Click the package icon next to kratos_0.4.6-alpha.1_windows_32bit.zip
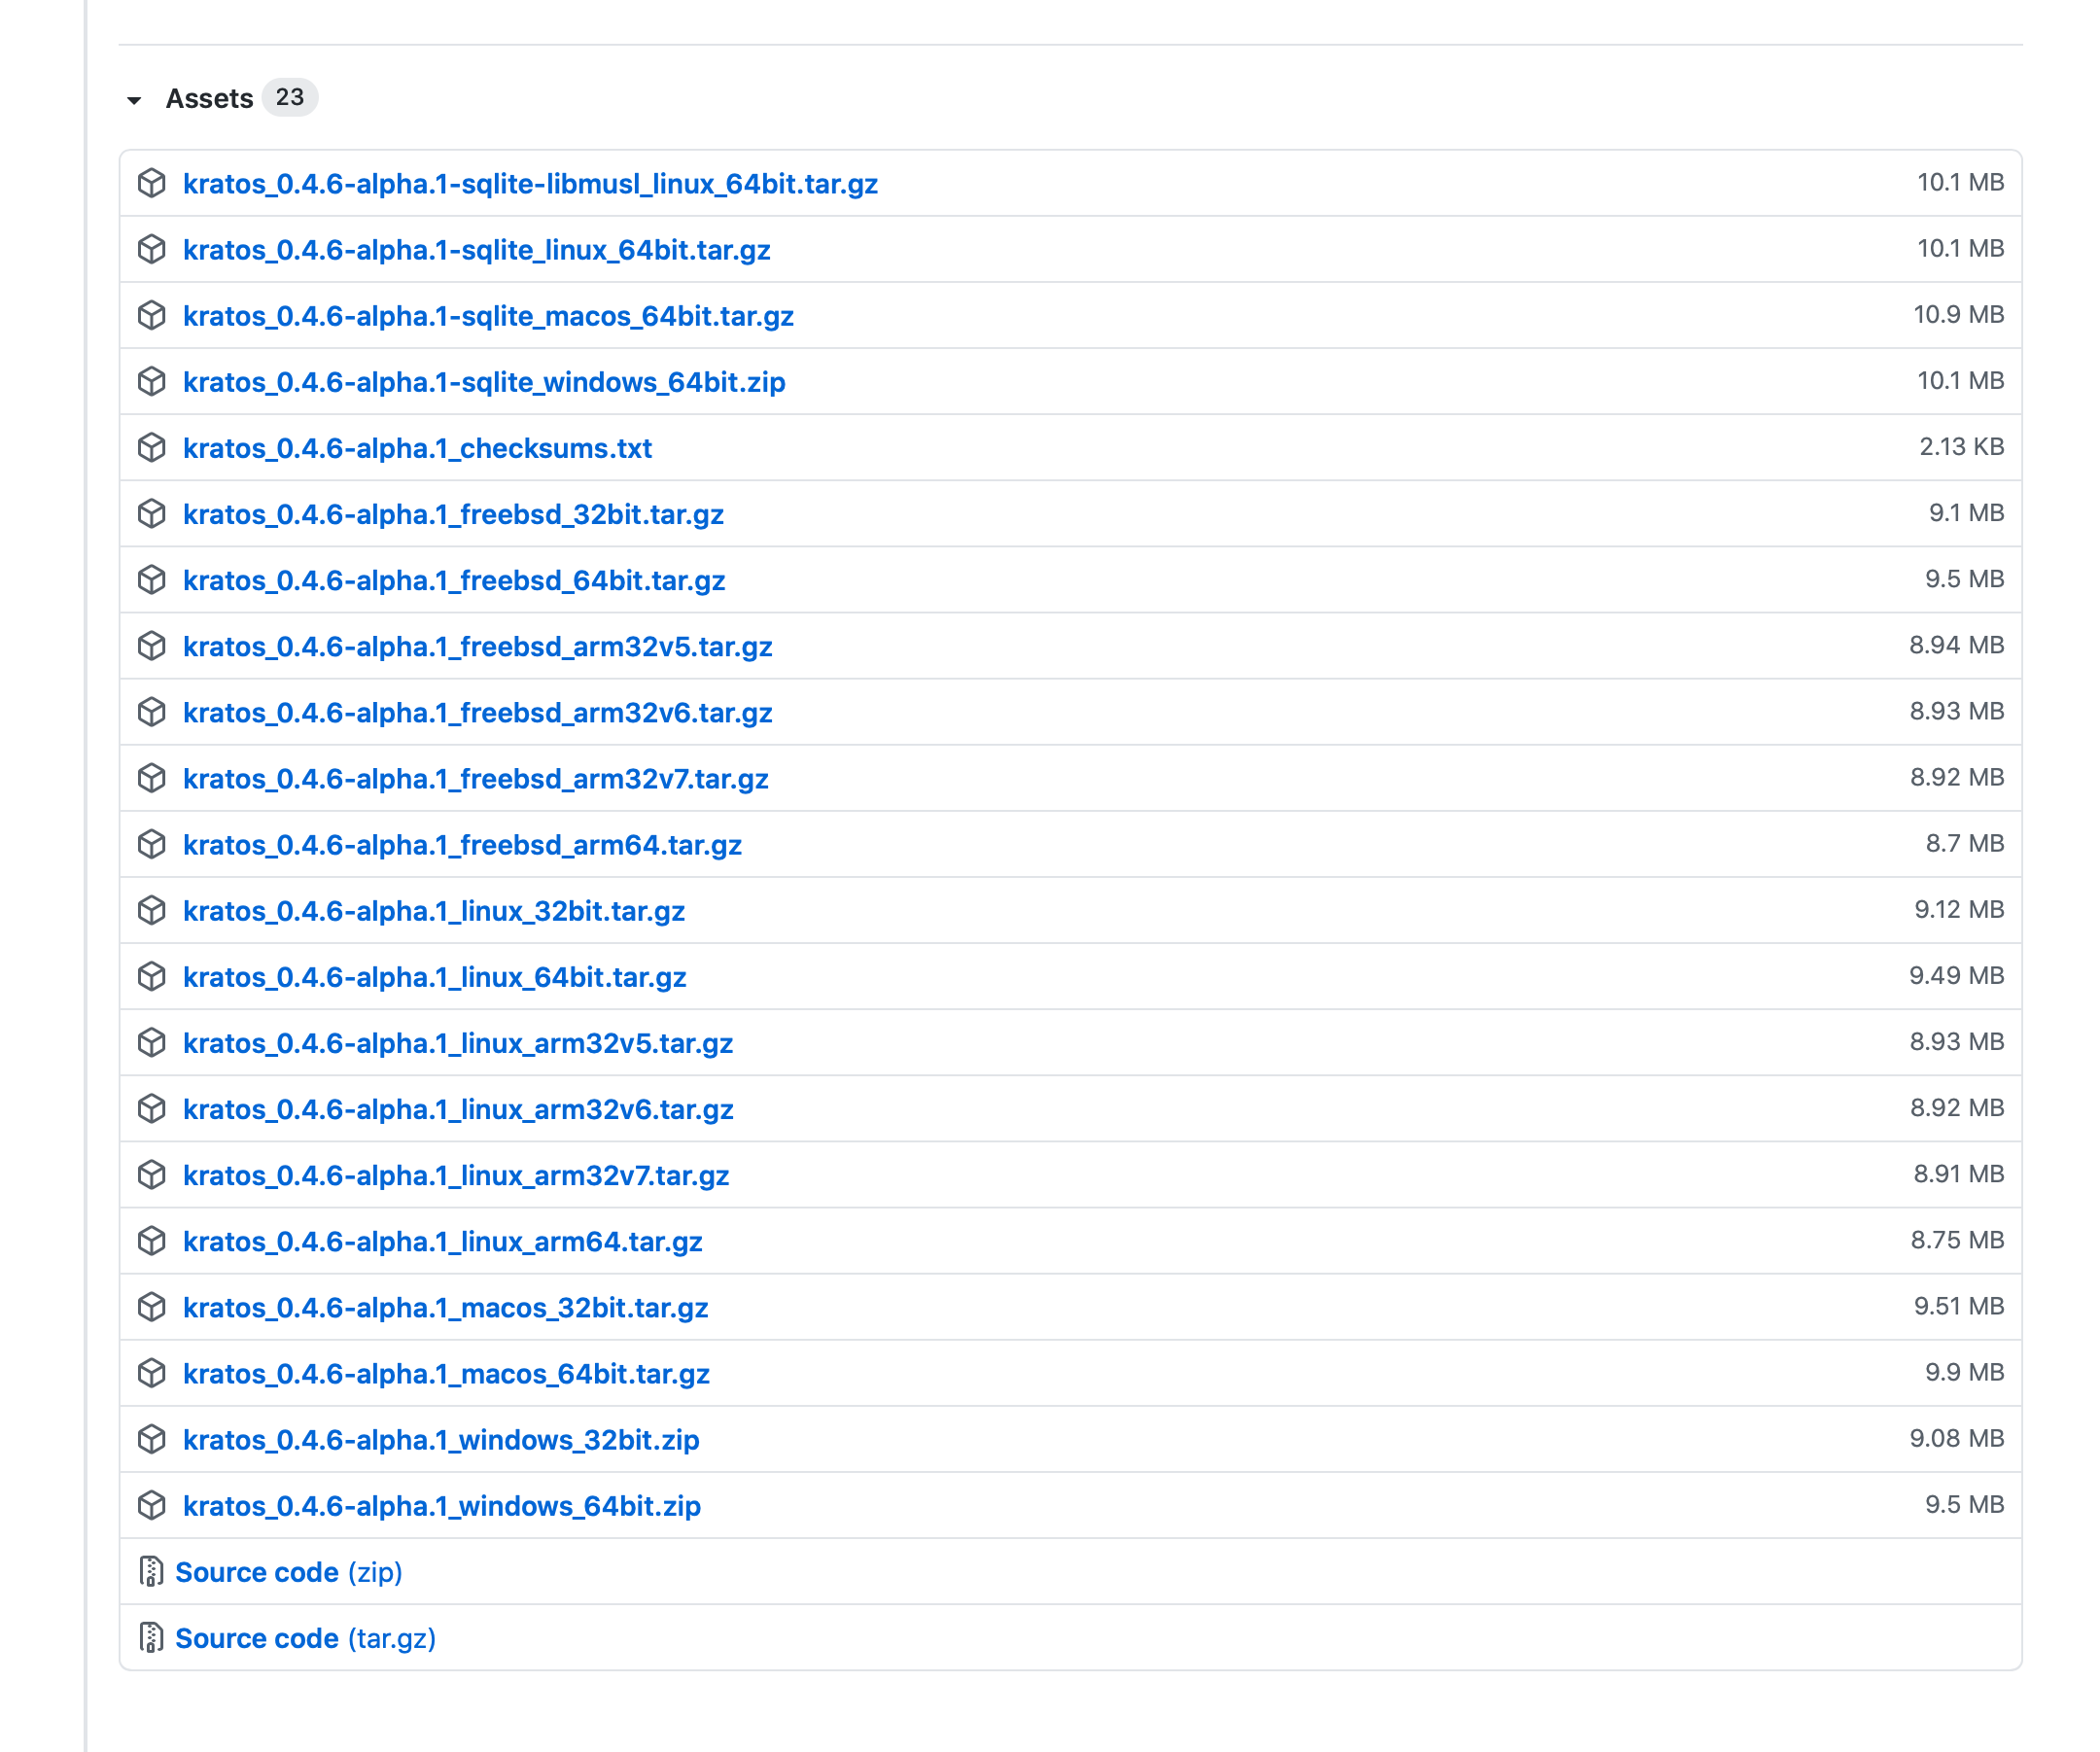The image size is (2100, 1752). click(x=154, y=1440)
